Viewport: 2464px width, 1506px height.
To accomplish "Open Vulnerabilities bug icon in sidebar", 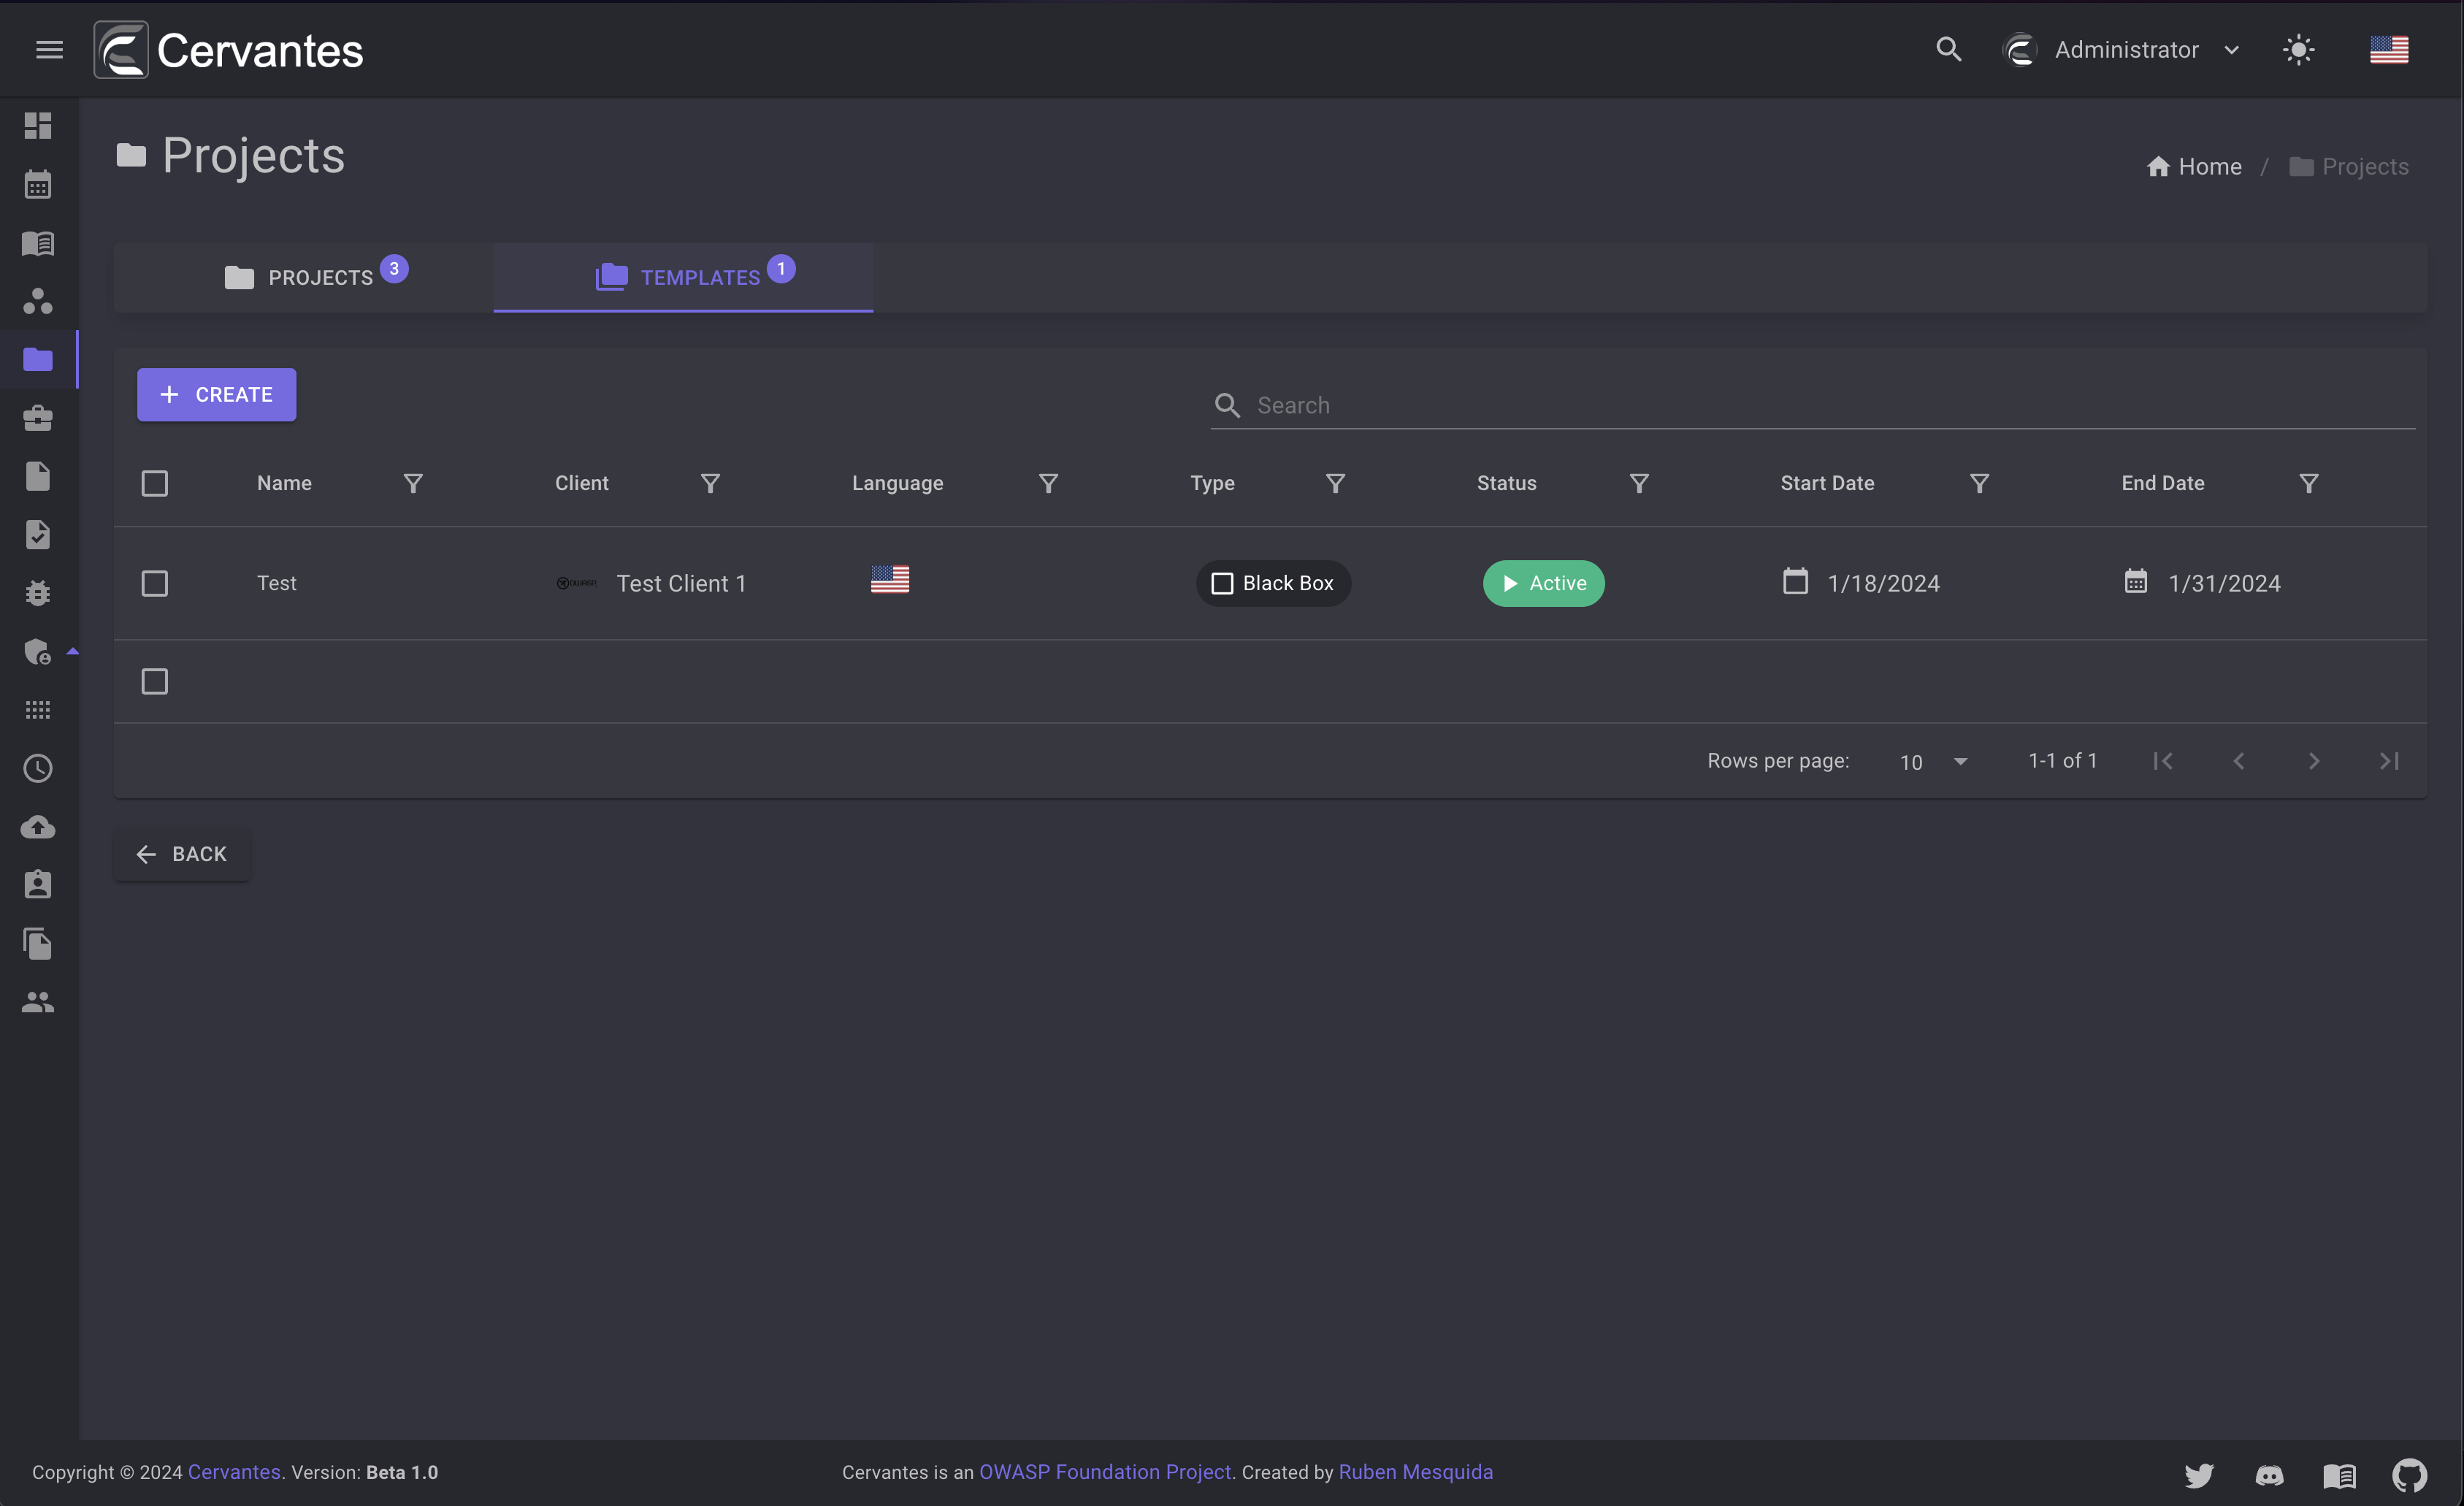I will (x=38, y=593).
